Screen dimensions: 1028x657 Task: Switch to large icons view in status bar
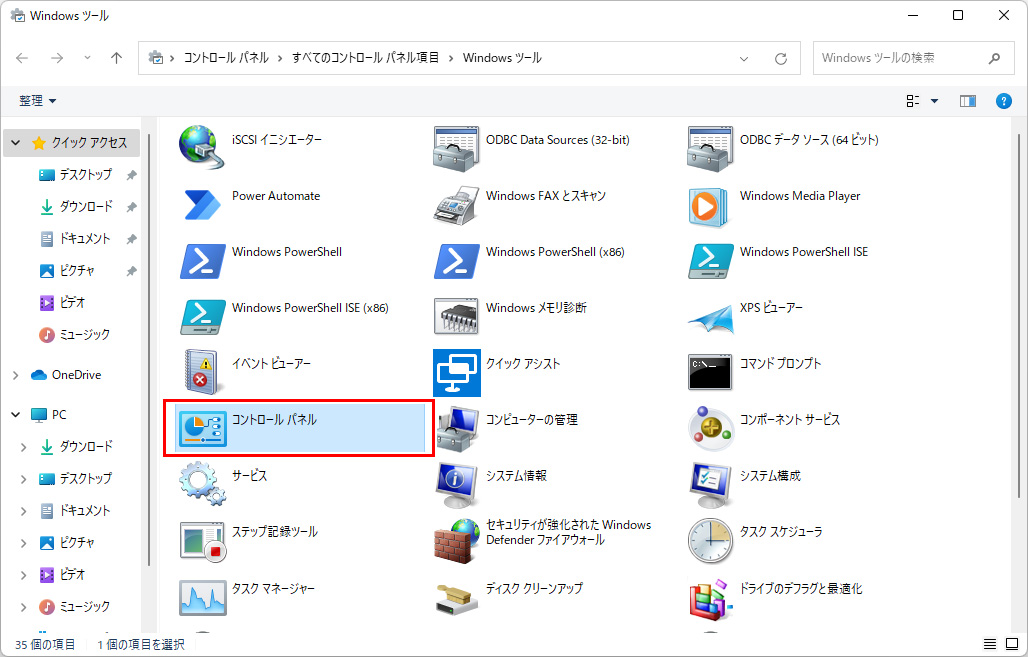click(1012, 644)
